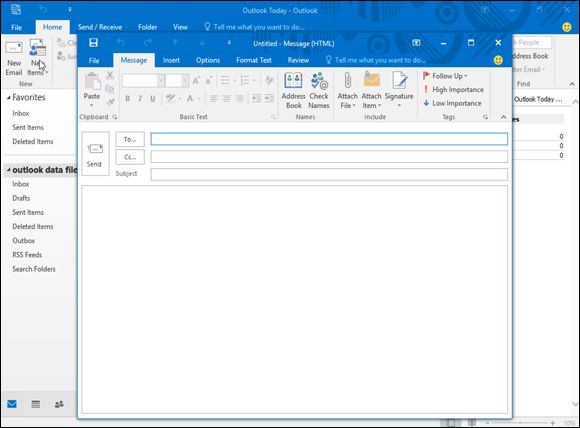Click the Bullets list icon
Viewport: 580px width, 428px height.
click(x=225, y=80)
